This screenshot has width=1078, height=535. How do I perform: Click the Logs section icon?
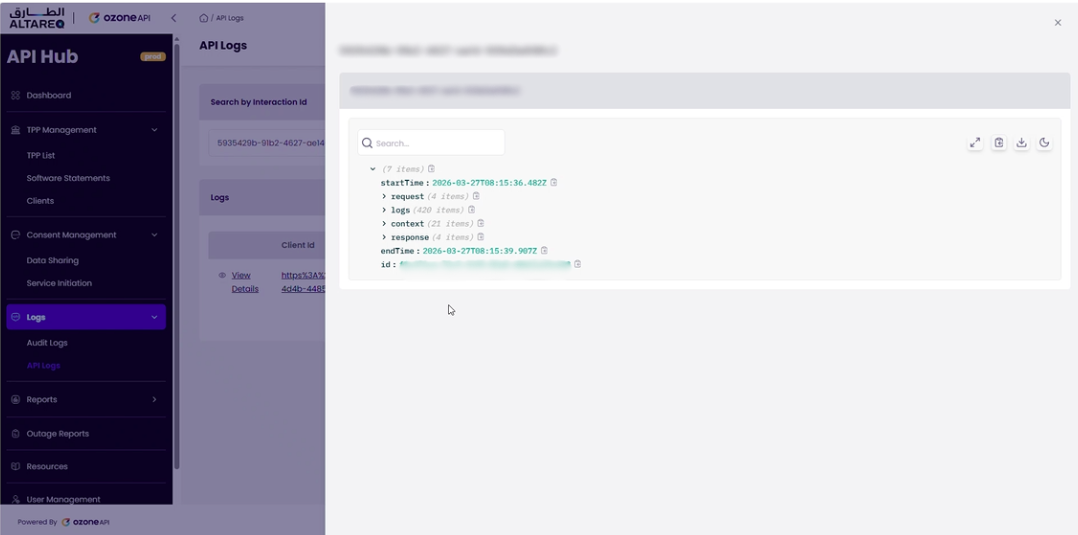click(16, 318)
